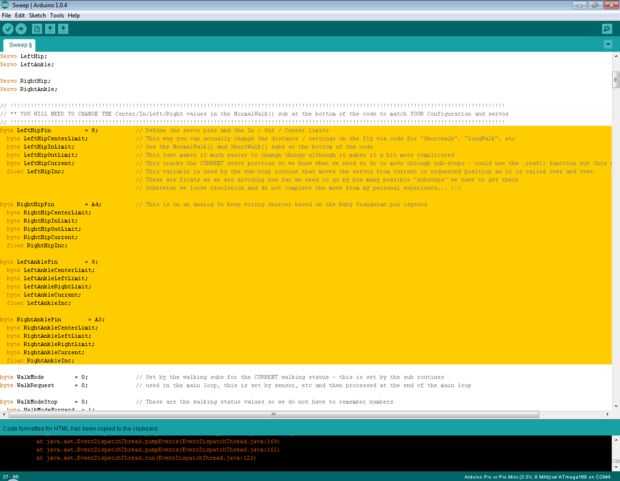Open the tab options dropdown arrow
The image size is (620, 481).
point(608,44)
